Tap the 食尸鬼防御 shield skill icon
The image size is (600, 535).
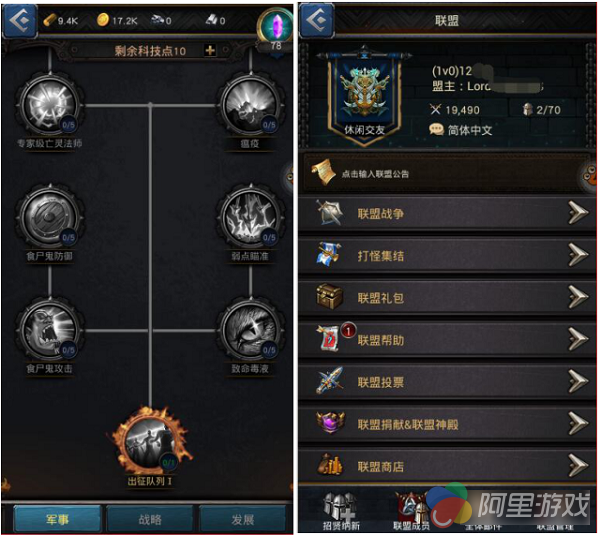49,217
